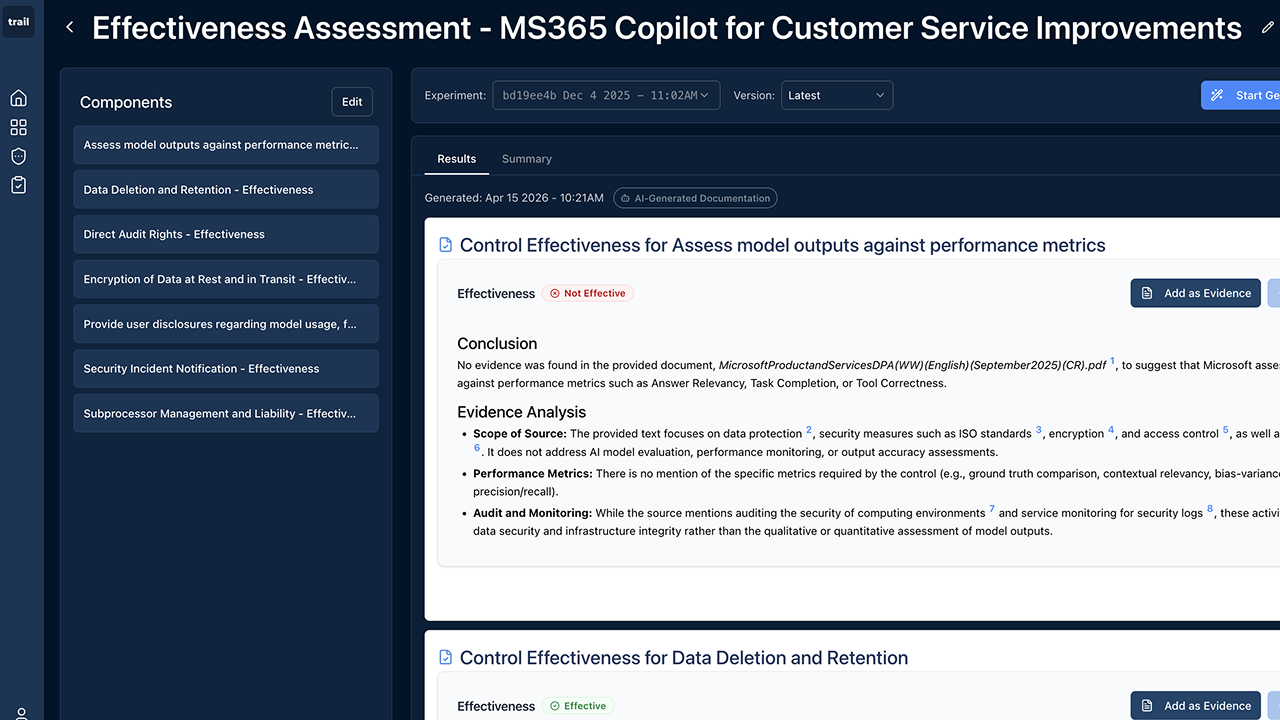Switch to the Summary tab

pyautogui.click(x=527, y=159)
